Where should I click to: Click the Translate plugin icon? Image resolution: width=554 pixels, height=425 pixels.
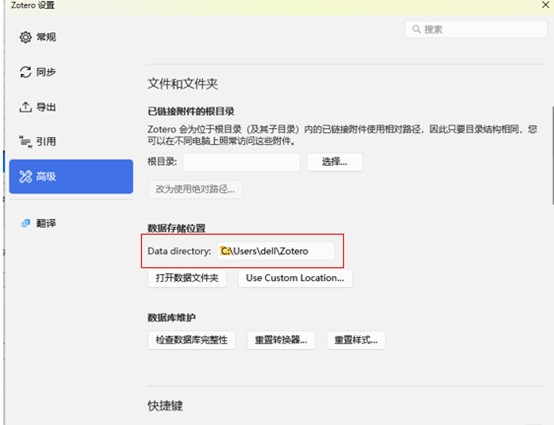coord(26,223)
